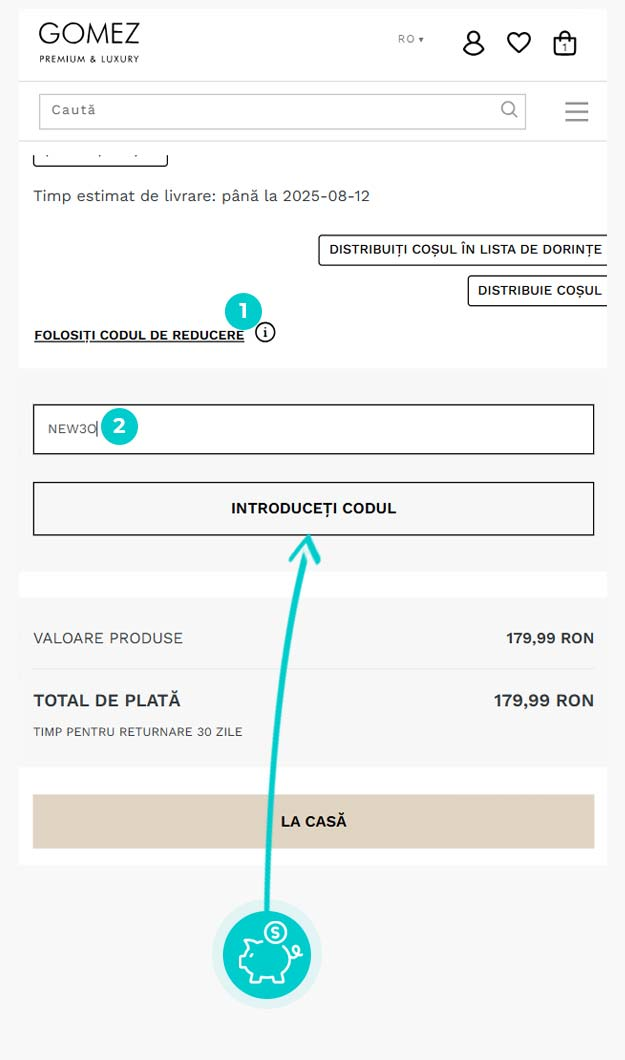Click the step 2 teal marker

(x=119, y=426)
